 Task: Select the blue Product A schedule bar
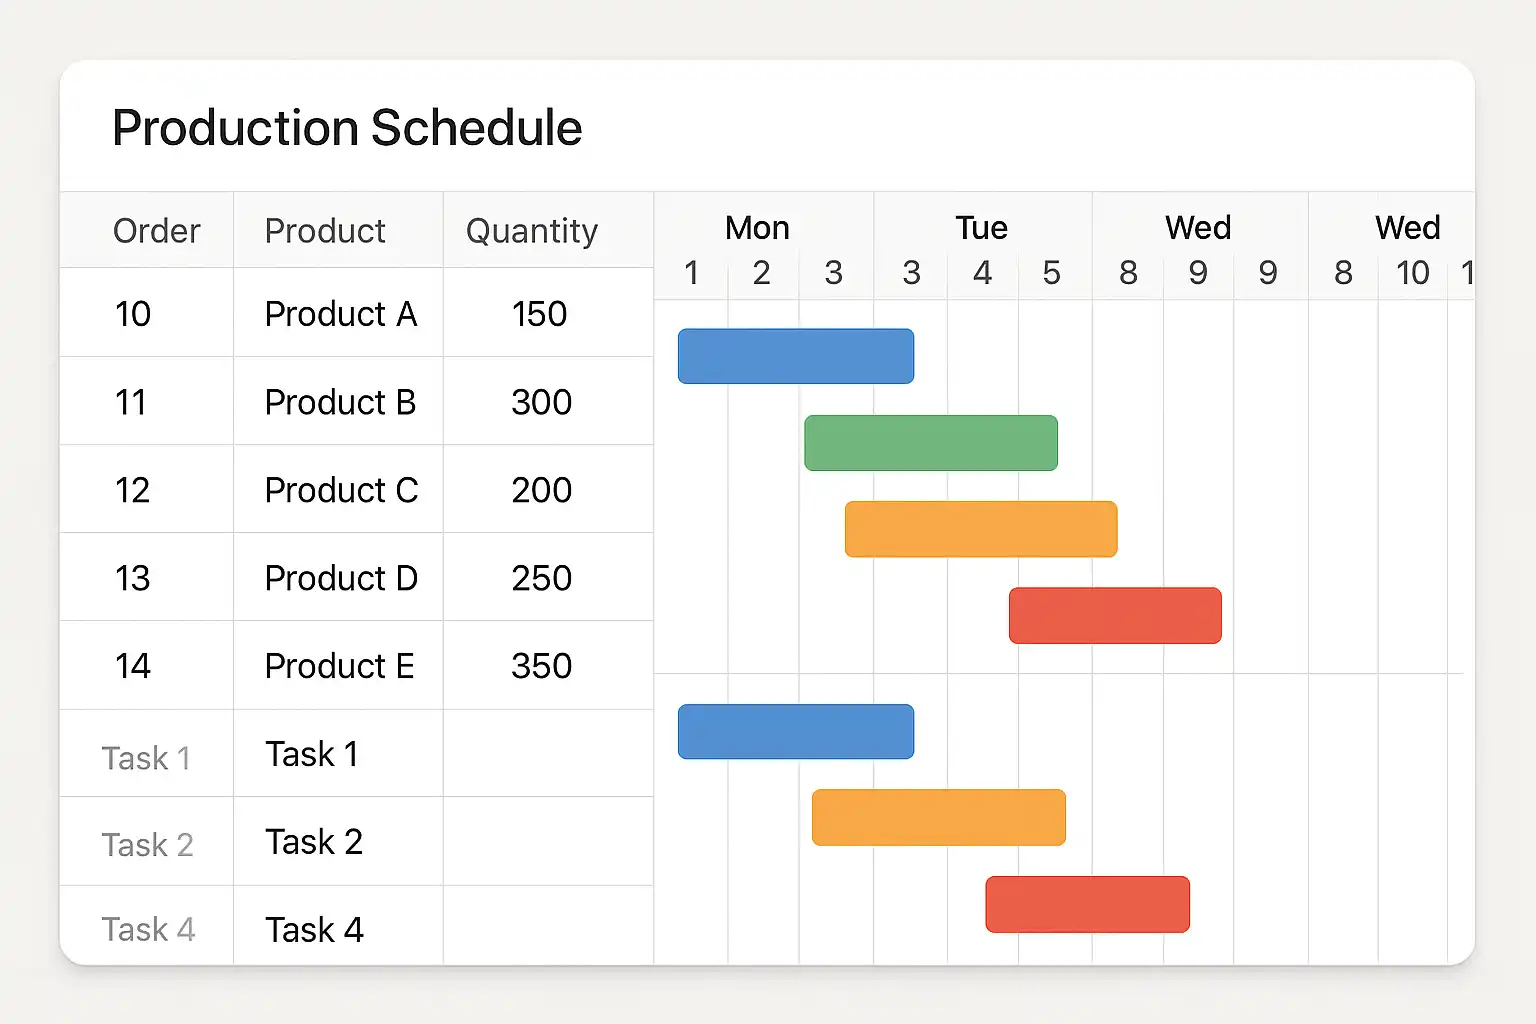click(795, 356)
